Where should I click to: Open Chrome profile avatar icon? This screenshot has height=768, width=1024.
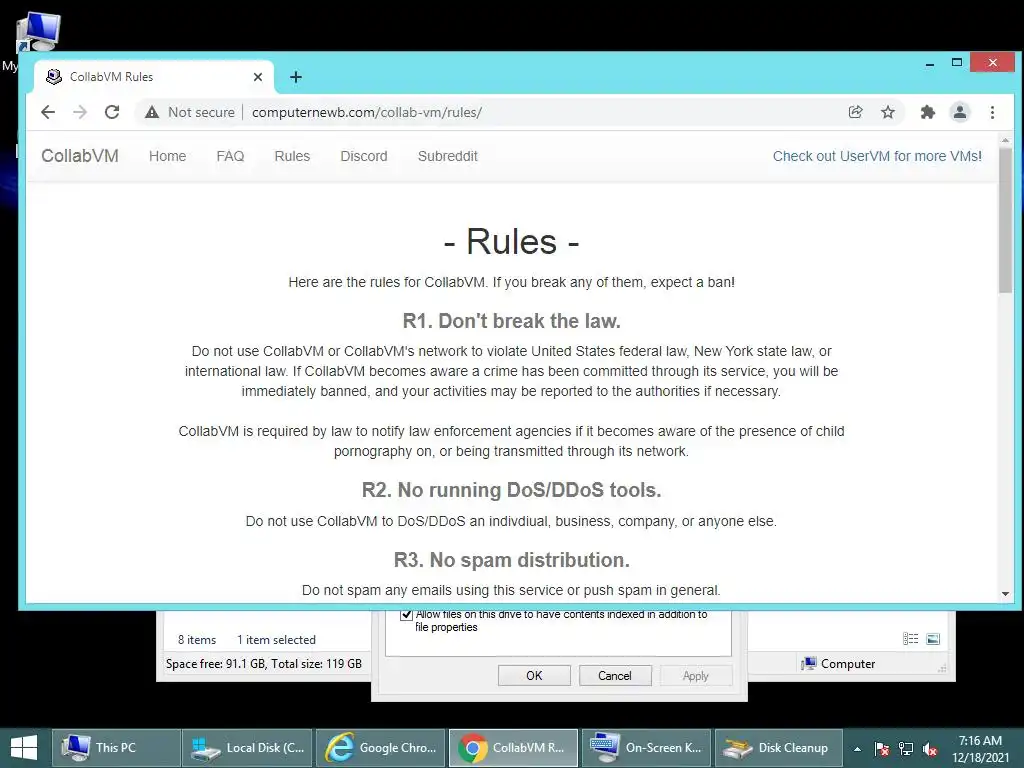[960, 112]
